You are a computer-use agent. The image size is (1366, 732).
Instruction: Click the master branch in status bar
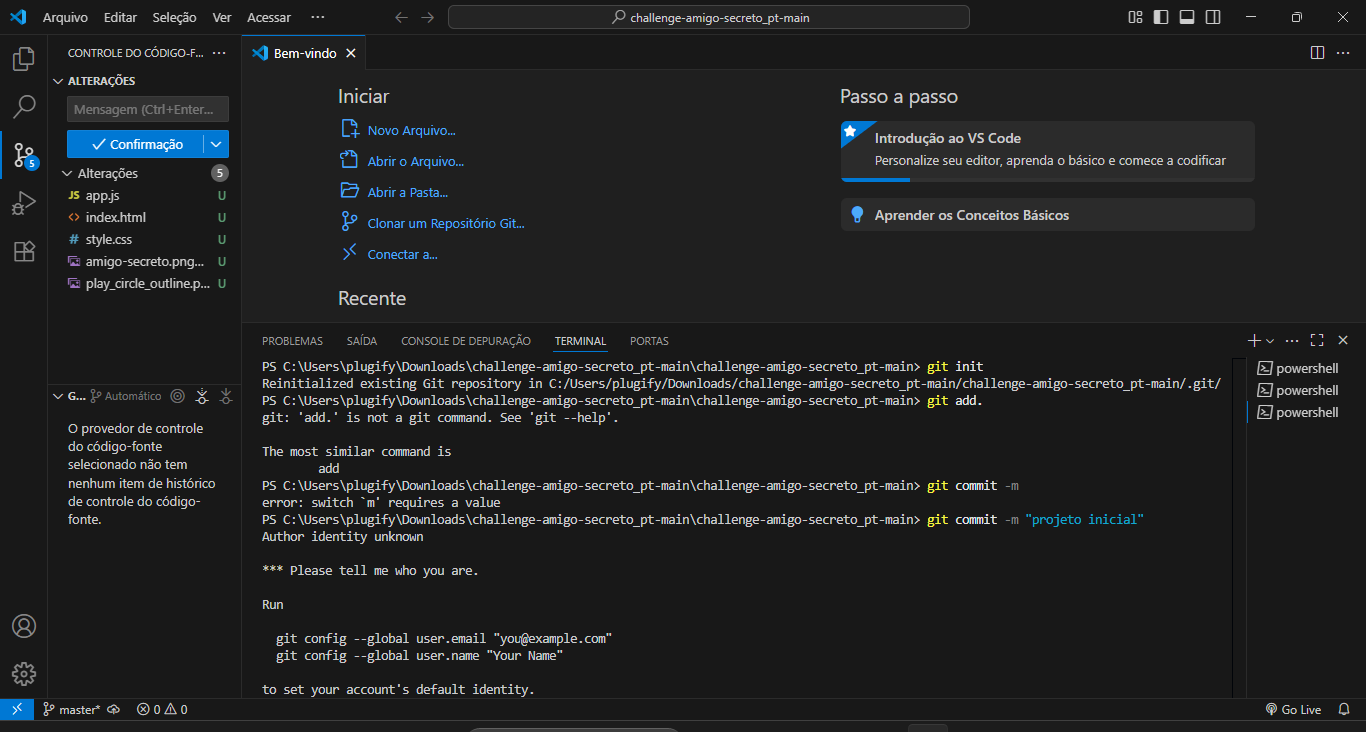[71, 710]
